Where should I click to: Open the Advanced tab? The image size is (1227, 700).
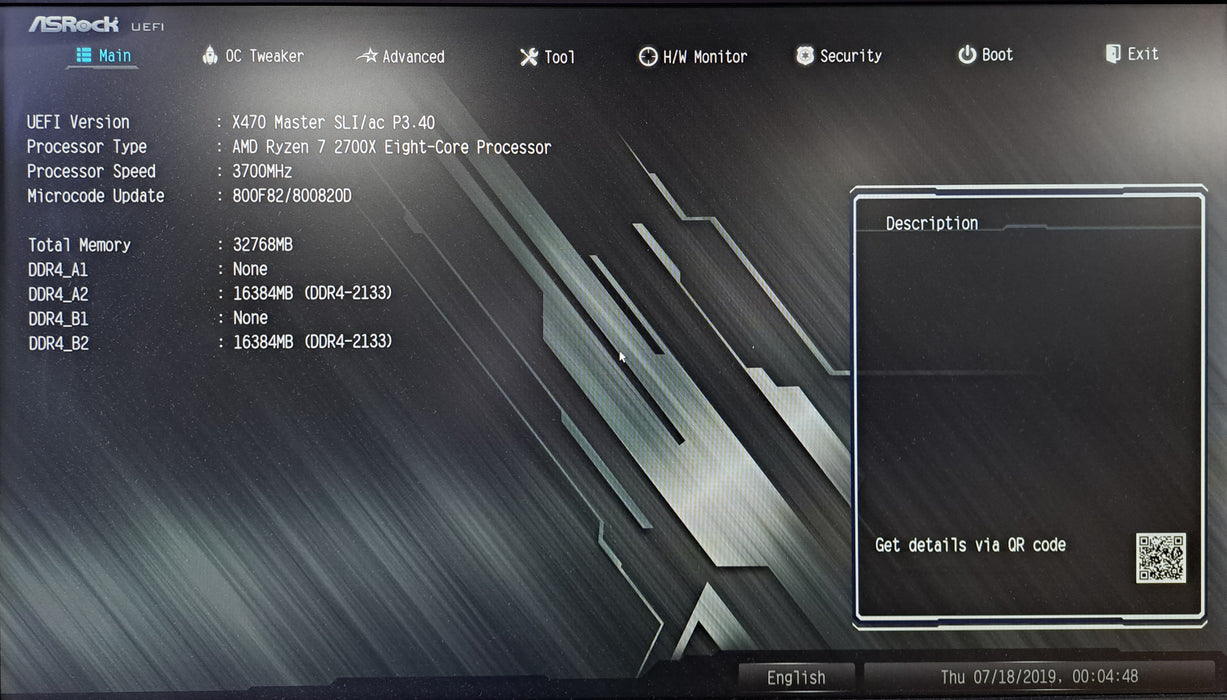click(401, 57)
